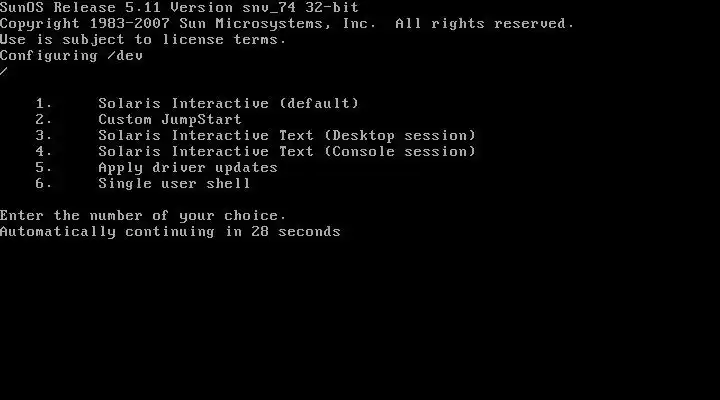Click the number 3. menu index
This screenshot has height=400, width=720.
tap(44, 135)
